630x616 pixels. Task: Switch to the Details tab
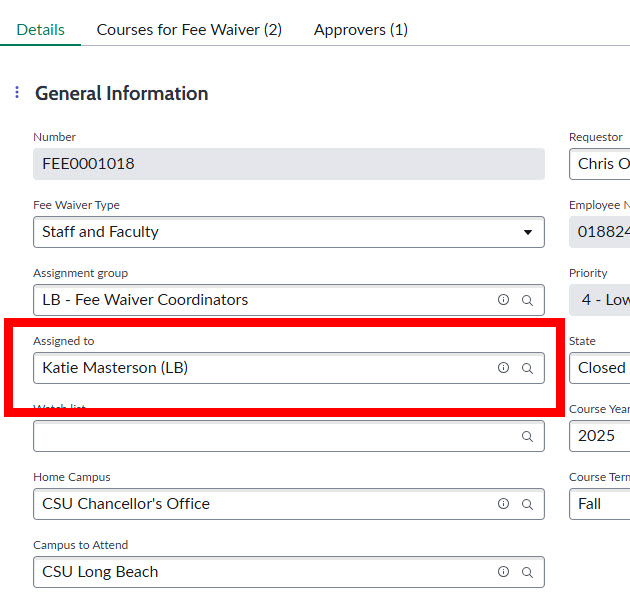41,29
